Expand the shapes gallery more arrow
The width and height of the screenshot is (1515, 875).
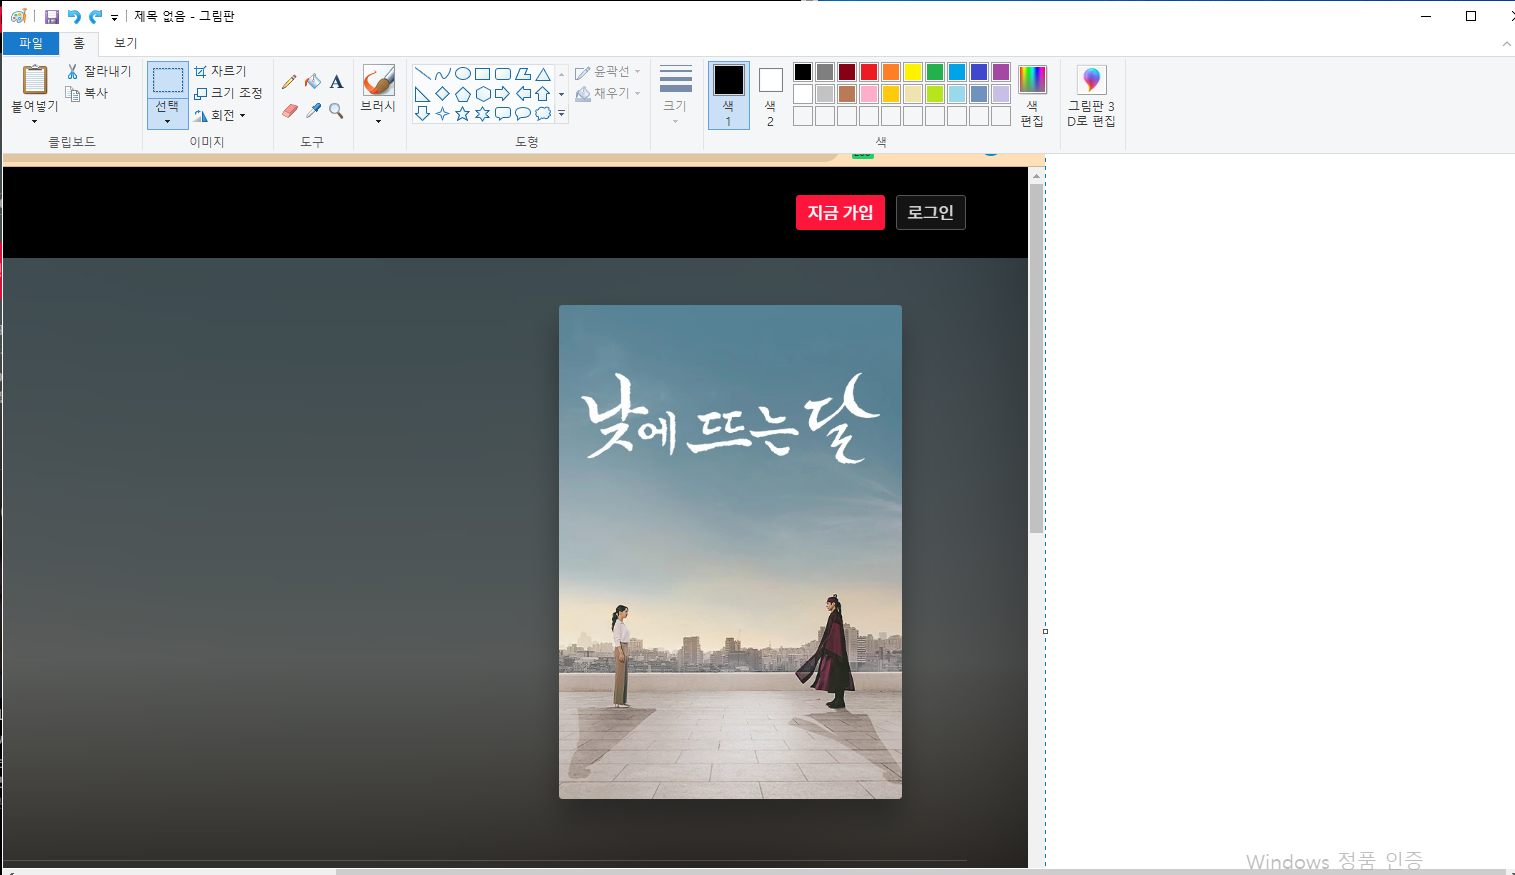click(x=561, y=114)
